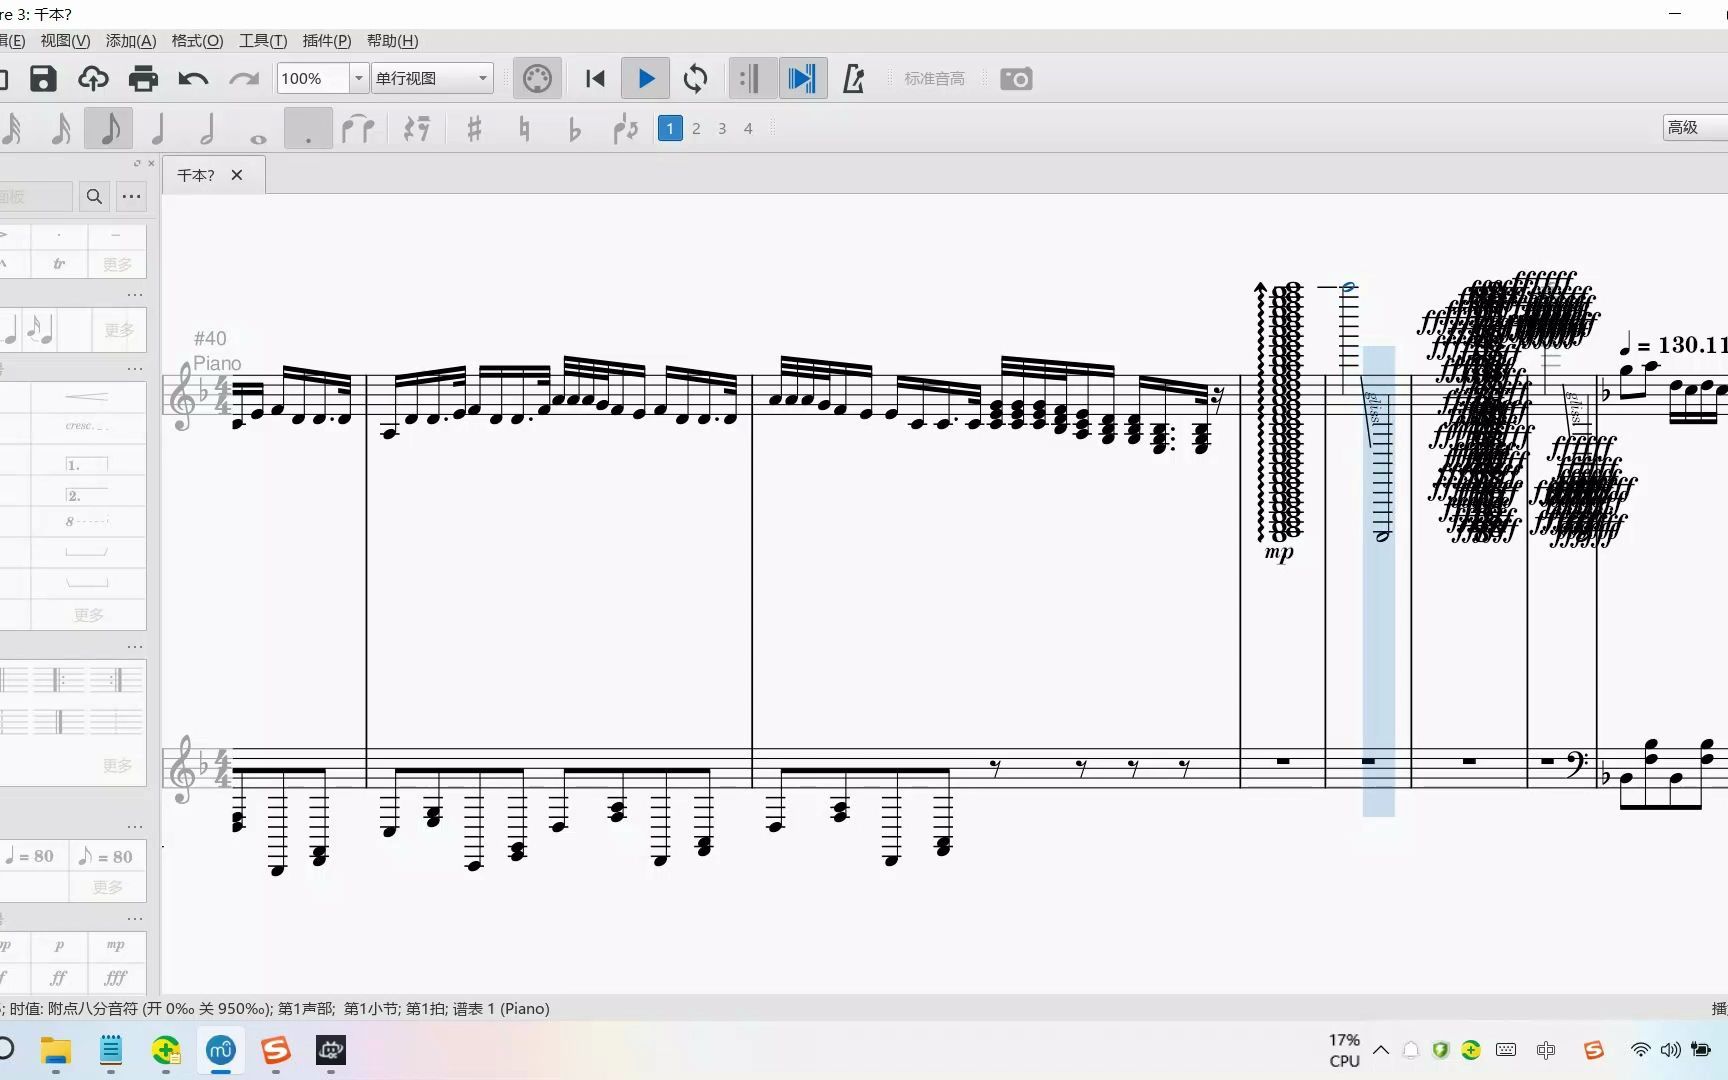This screenshot has height=1080, width=1728.
Task: Open MuseScore from the Windows taskbar
Action: pyautogui.click(x=220, y=1050)
